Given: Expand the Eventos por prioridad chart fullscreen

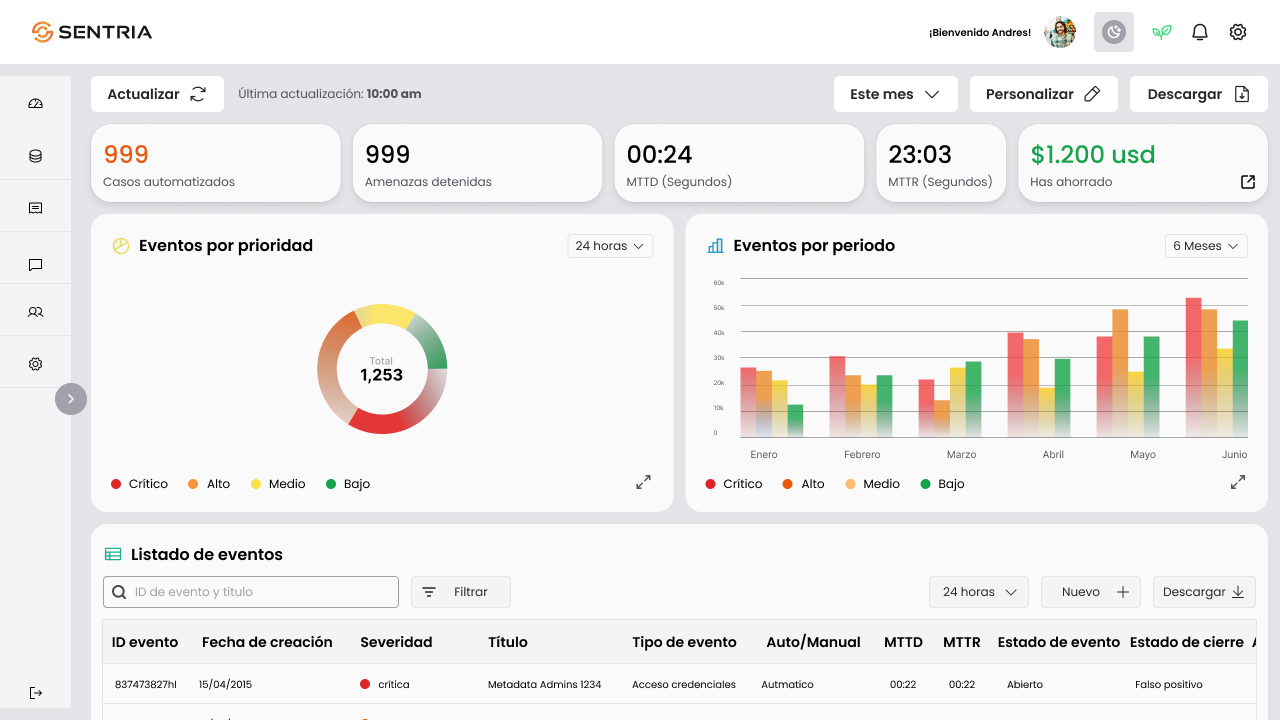Looking at the screenshot, I should (644, 482).
